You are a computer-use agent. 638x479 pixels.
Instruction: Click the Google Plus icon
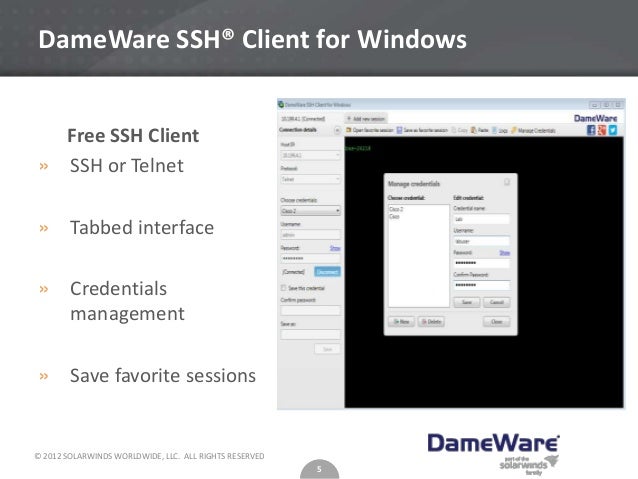(x=602, y=130)
